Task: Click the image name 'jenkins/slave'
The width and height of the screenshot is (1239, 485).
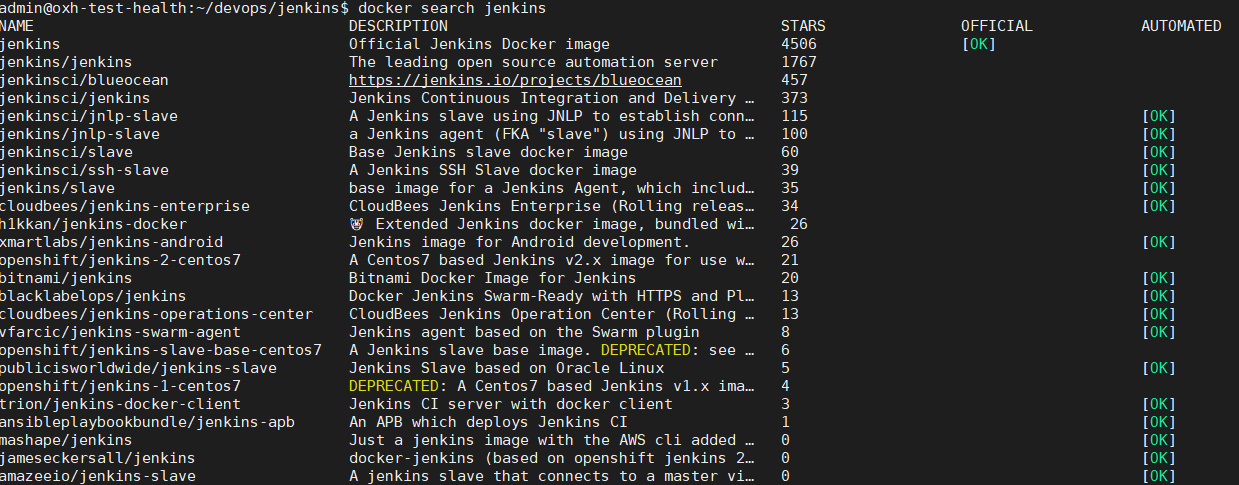Action: point(56,188)
